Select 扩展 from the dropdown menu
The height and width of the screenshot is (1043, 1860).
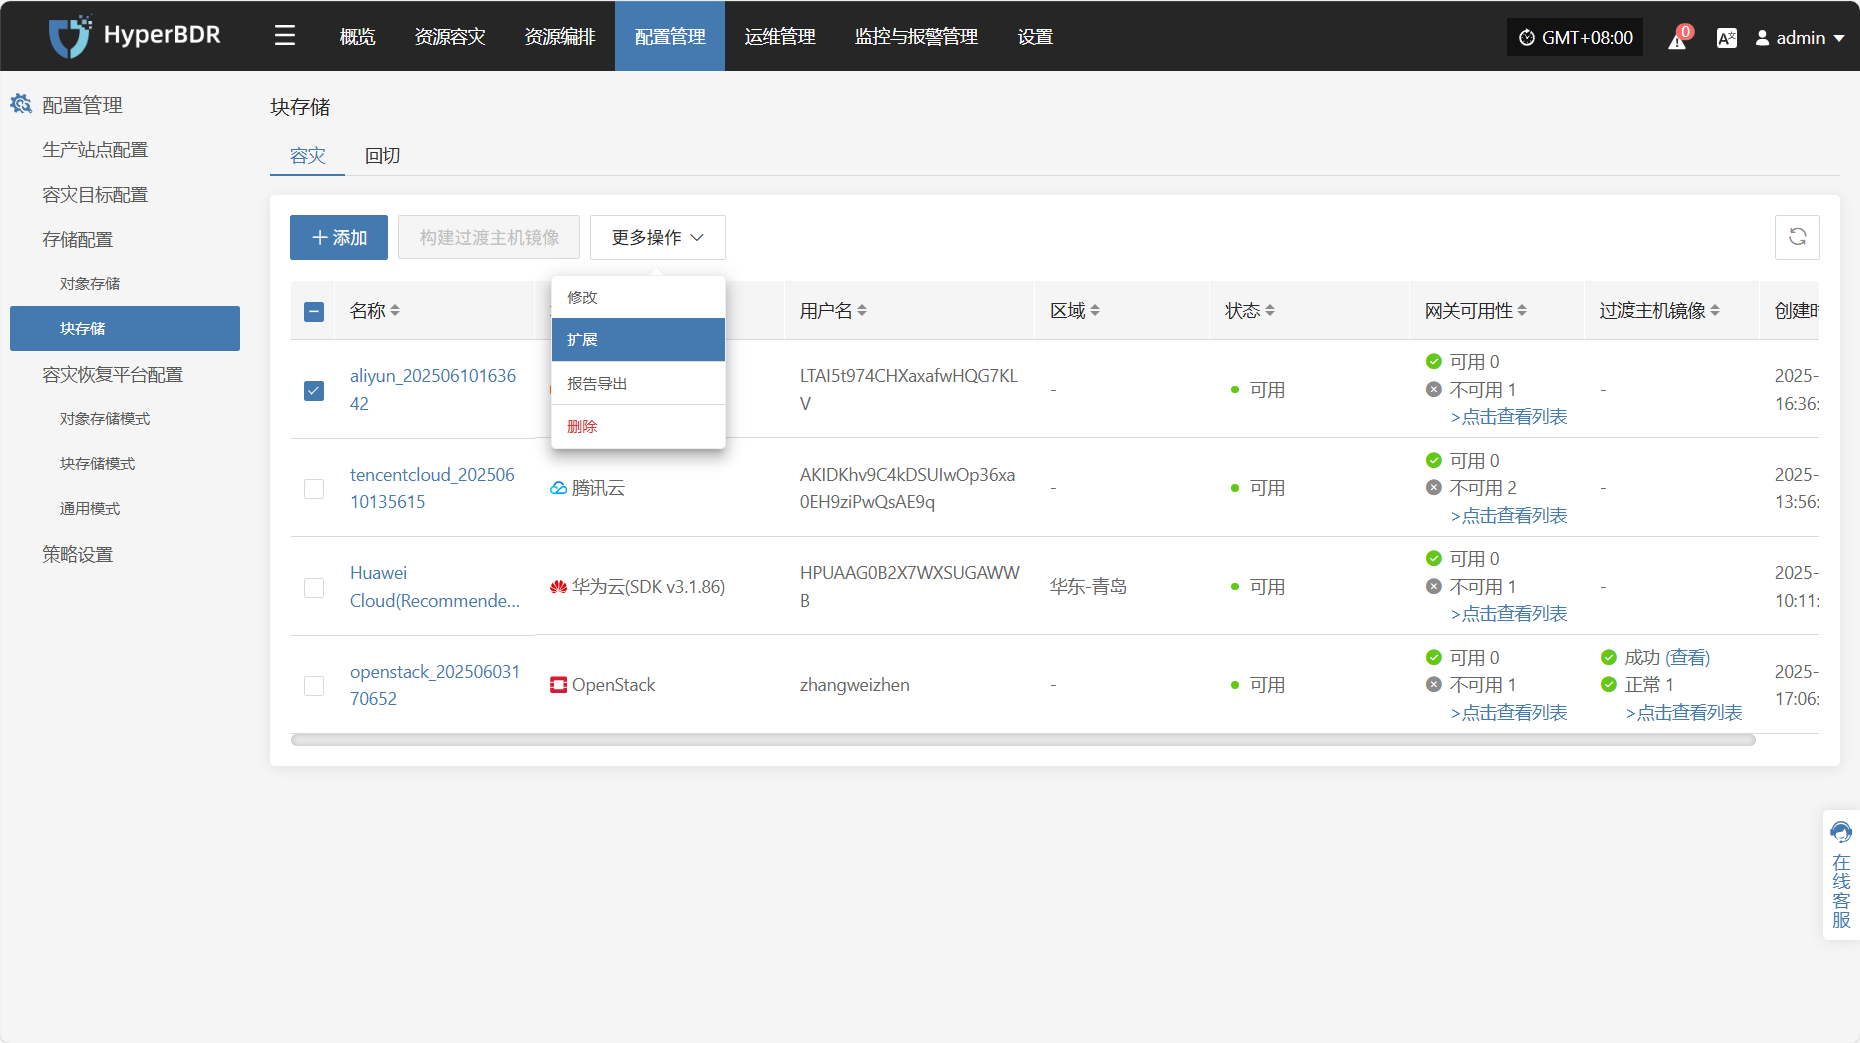click(638, 340)
